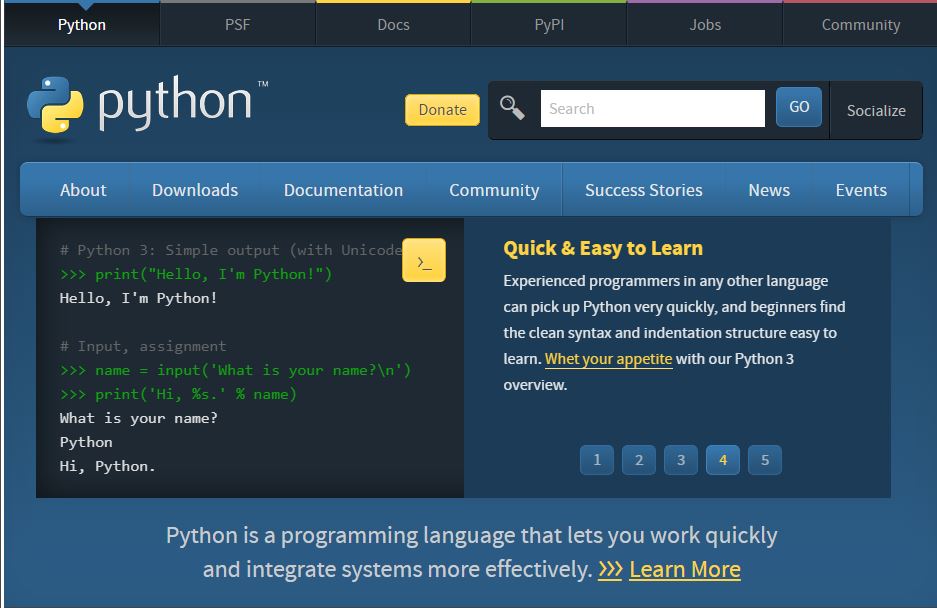Open the Jobs top tab
Image resolution: width=937 pixels, height=608 pixels.
[x=705, y=25]
